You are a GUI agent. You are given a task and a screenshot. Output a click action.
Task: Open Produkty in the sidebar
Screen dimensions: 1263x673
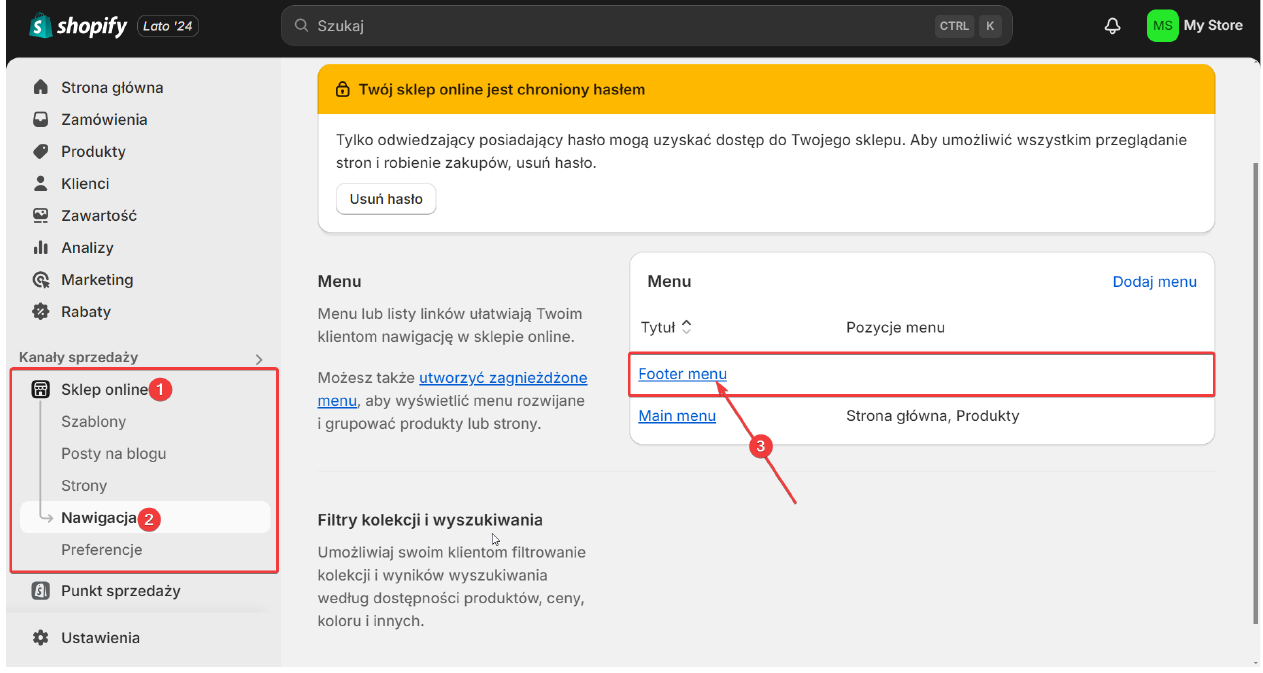coord(93,151)
